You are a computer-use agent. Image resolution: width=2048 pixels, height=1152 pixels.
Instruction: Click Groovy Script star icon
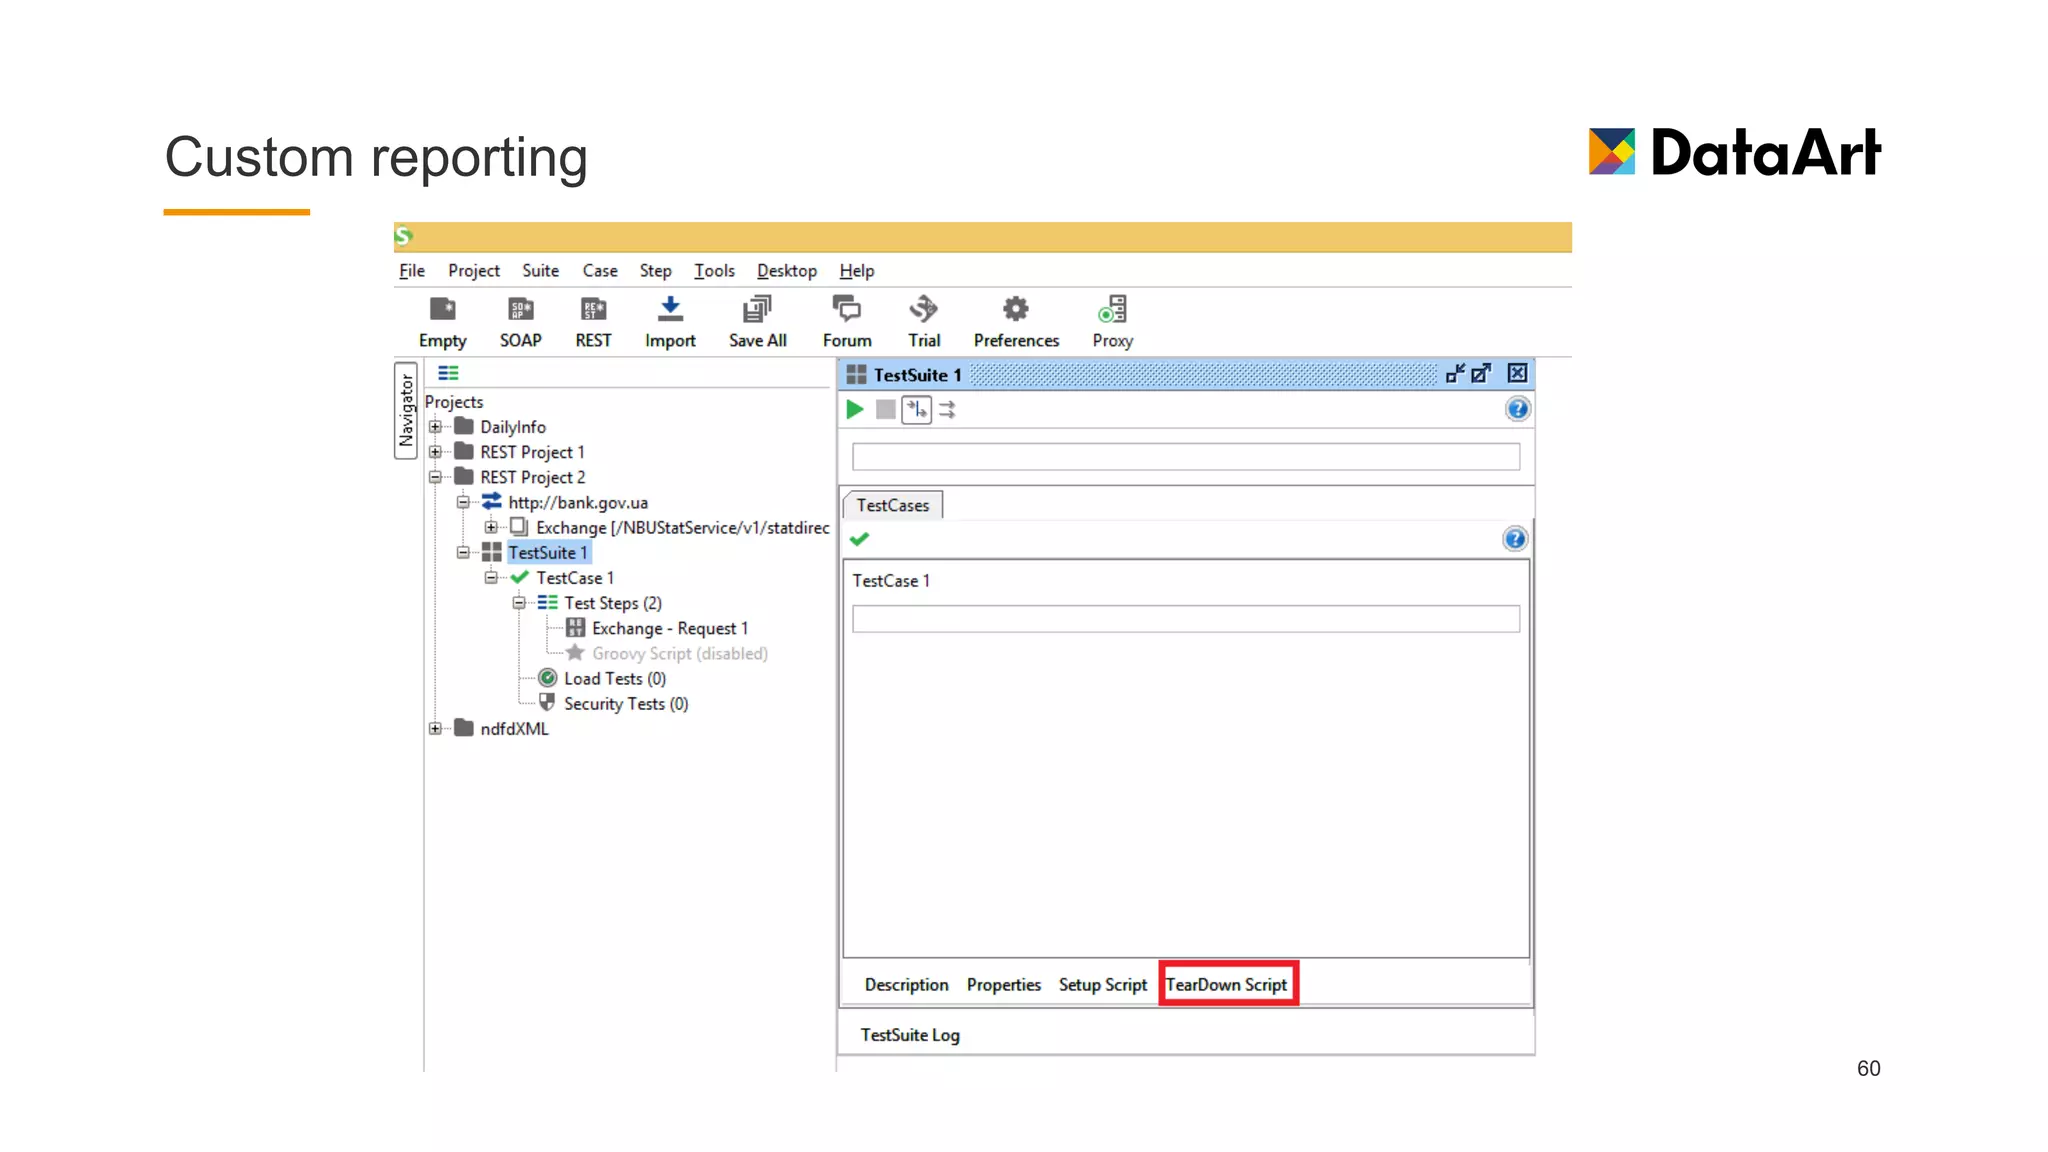click(x=575, y=653)
